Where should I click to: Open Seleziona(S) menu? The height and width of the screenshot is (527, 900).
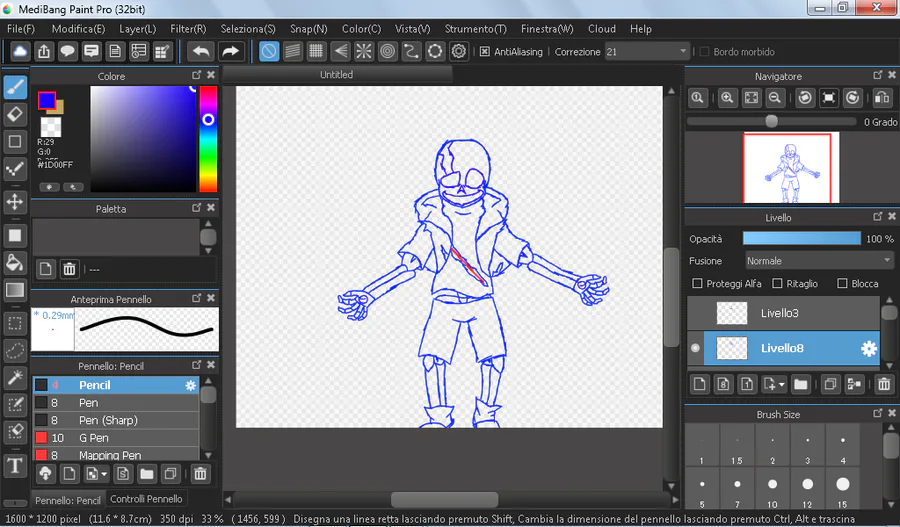coord(248,29)
